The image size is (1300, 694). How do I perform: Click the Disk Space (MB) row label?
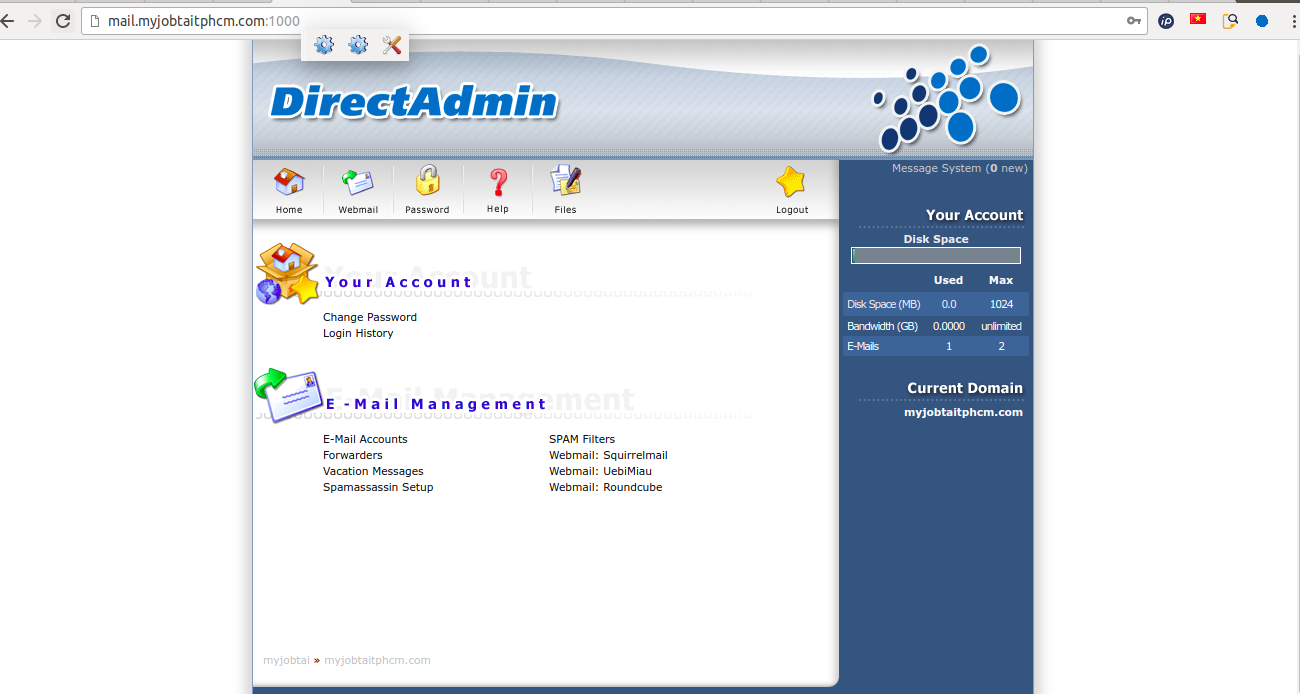(x=884, y=304)
